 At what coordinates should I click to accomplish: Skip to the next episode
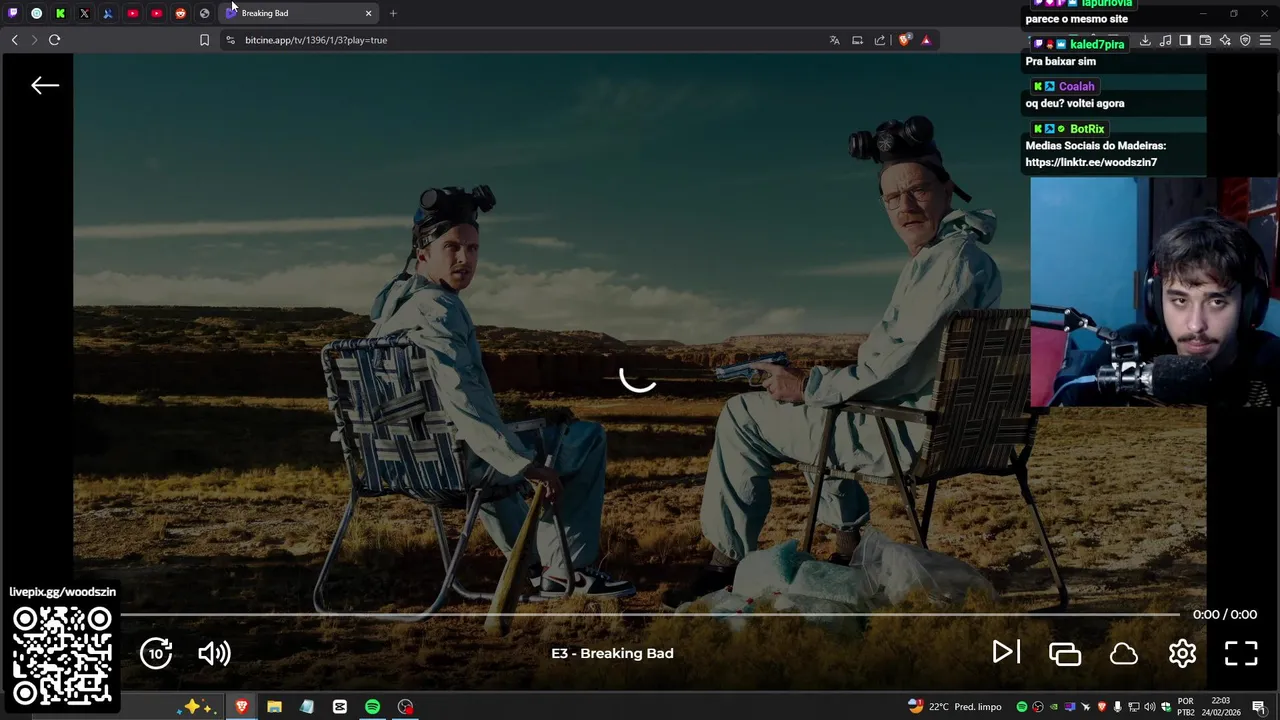coord(1006,652)
